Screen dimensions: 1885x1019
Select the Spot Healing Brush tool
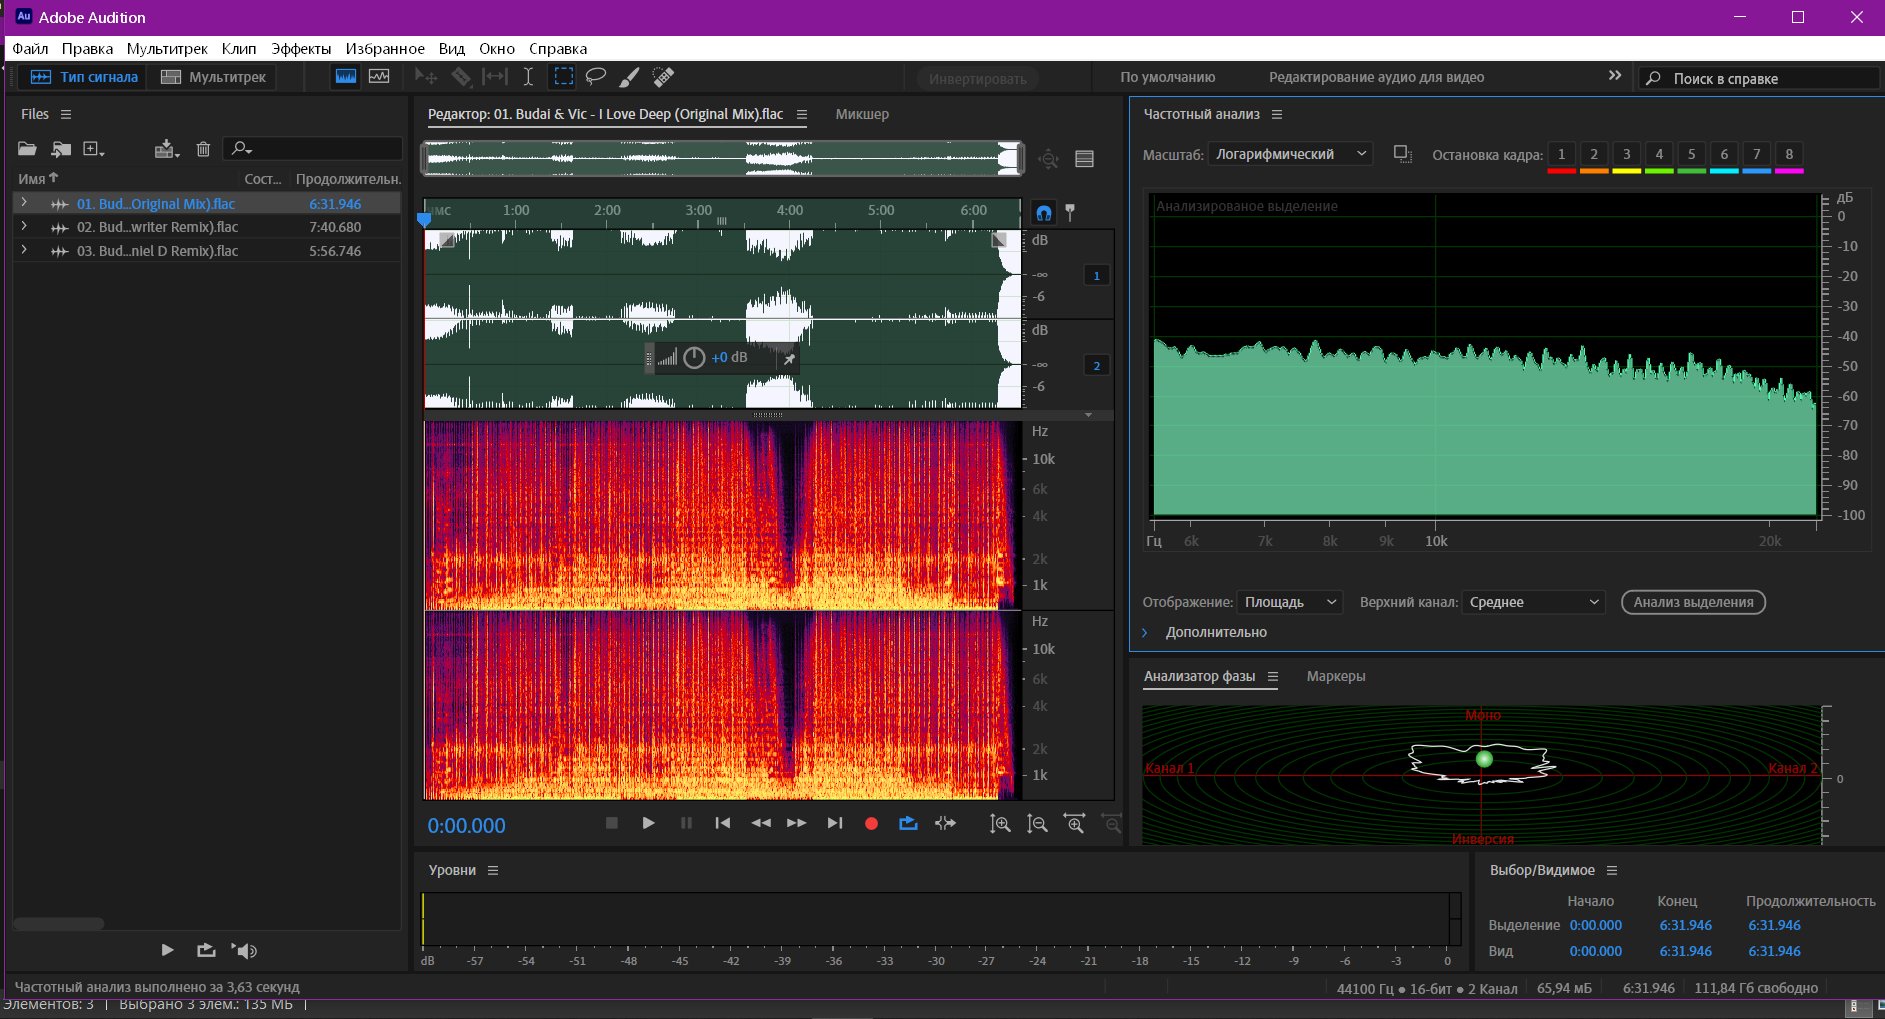pos(663,76)
